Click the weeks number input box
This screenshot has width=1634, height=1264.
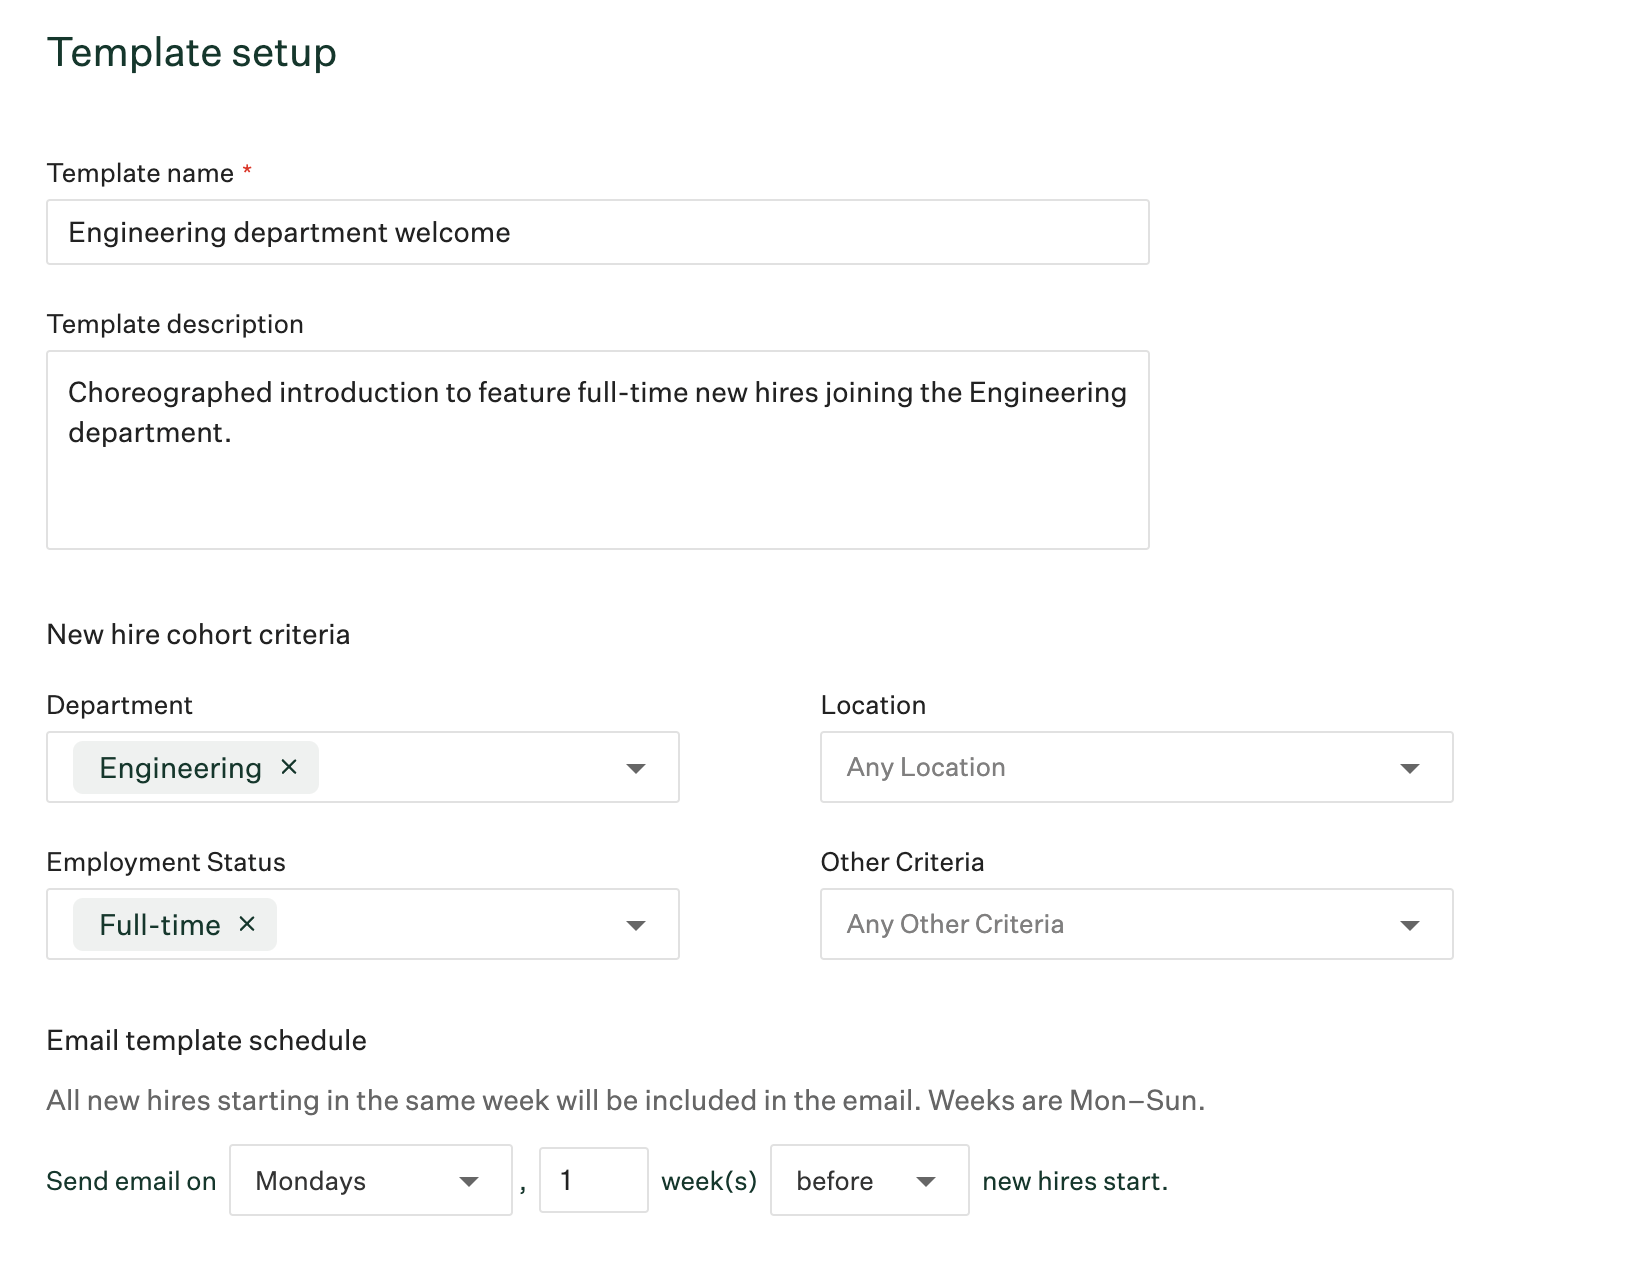pos(593,1180)
